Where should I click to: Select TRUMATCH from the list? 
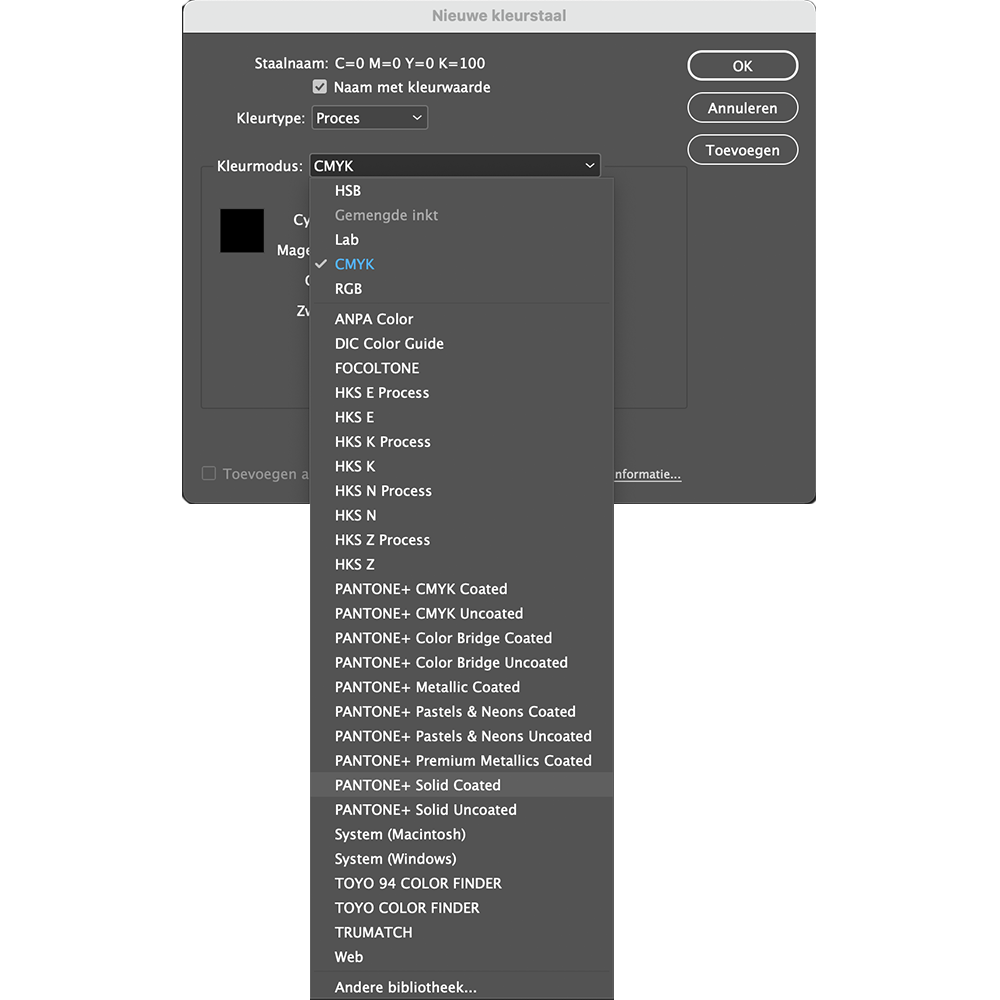[373, 932]
